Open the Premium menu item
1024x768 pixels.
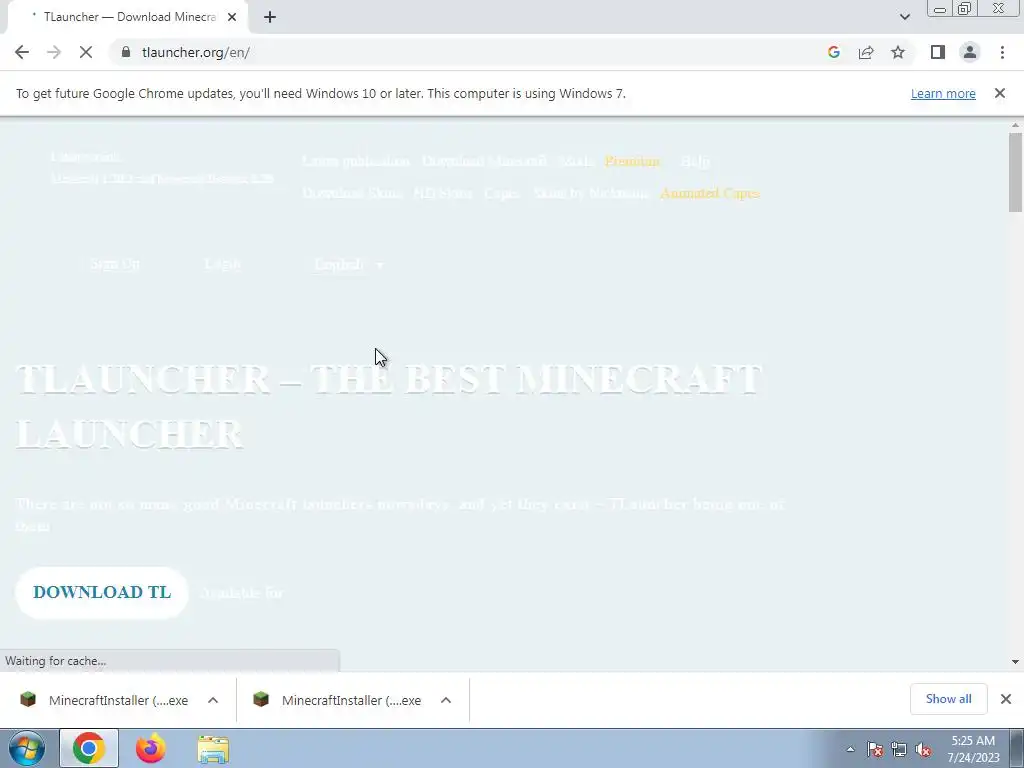pos(632,161)
